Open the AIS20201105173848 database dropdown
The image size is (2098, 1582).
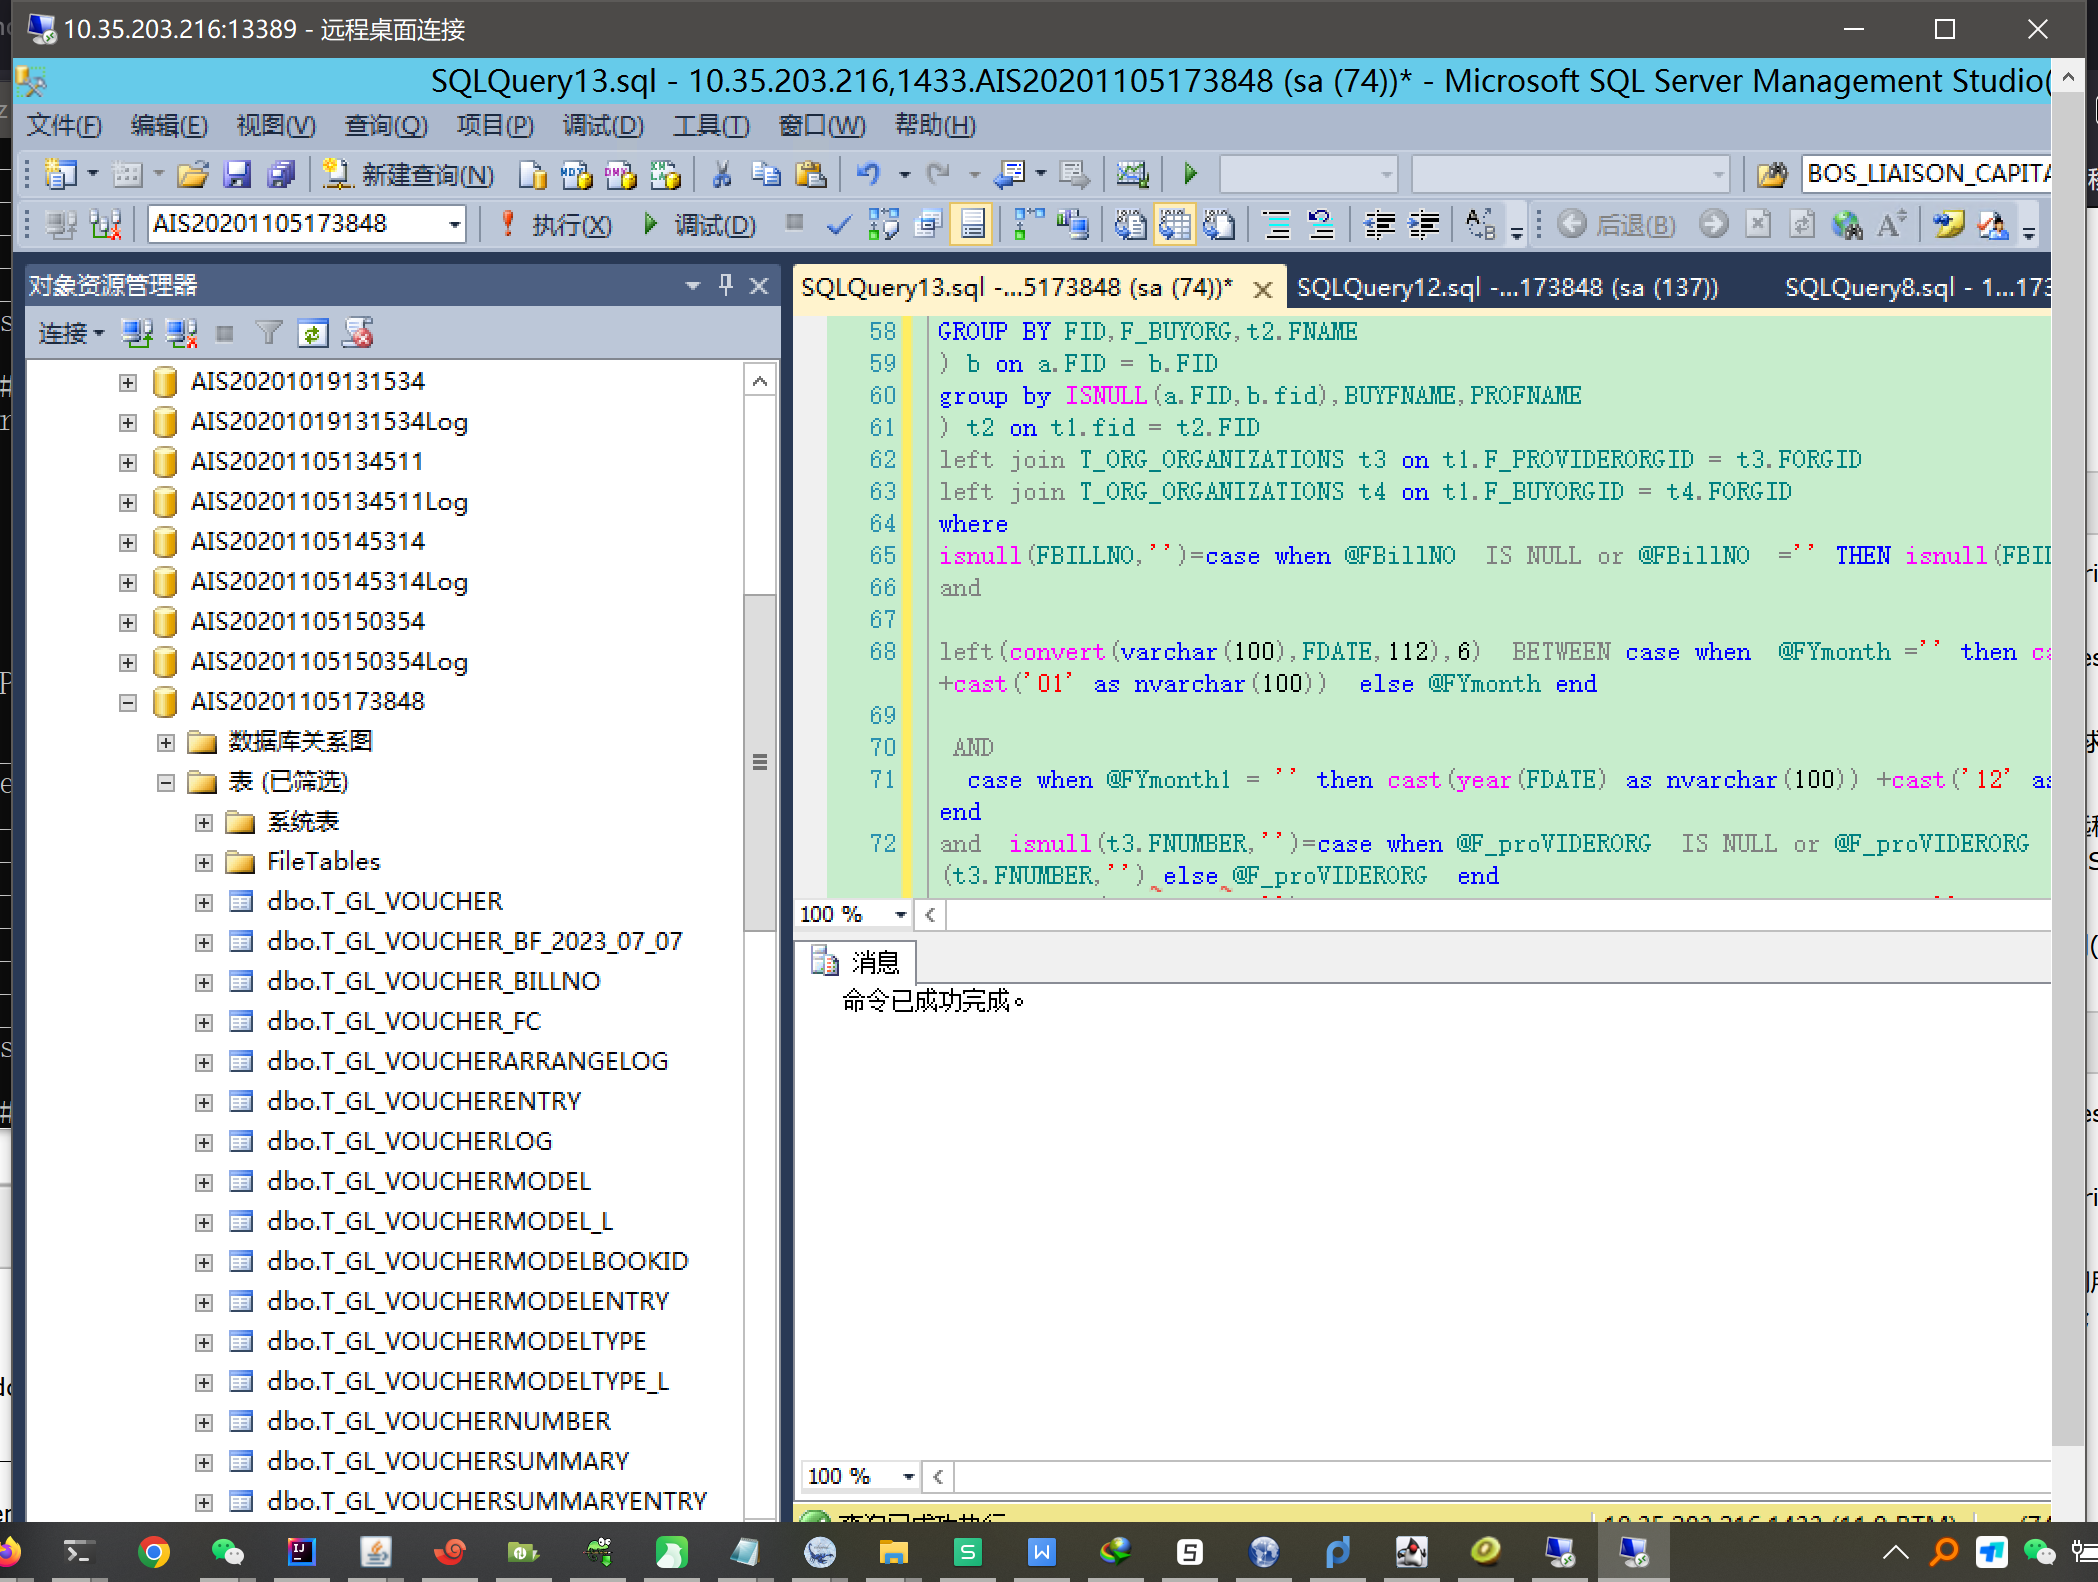[x=455, y=225]
